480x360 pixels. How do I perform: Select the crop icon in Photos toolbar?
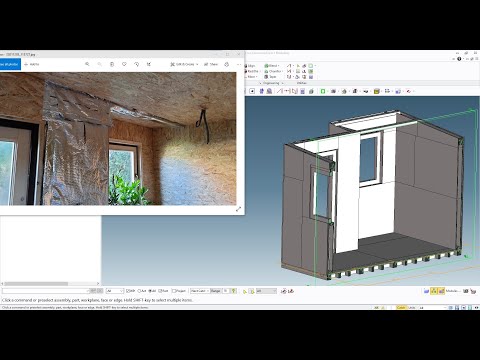[149, 64]
